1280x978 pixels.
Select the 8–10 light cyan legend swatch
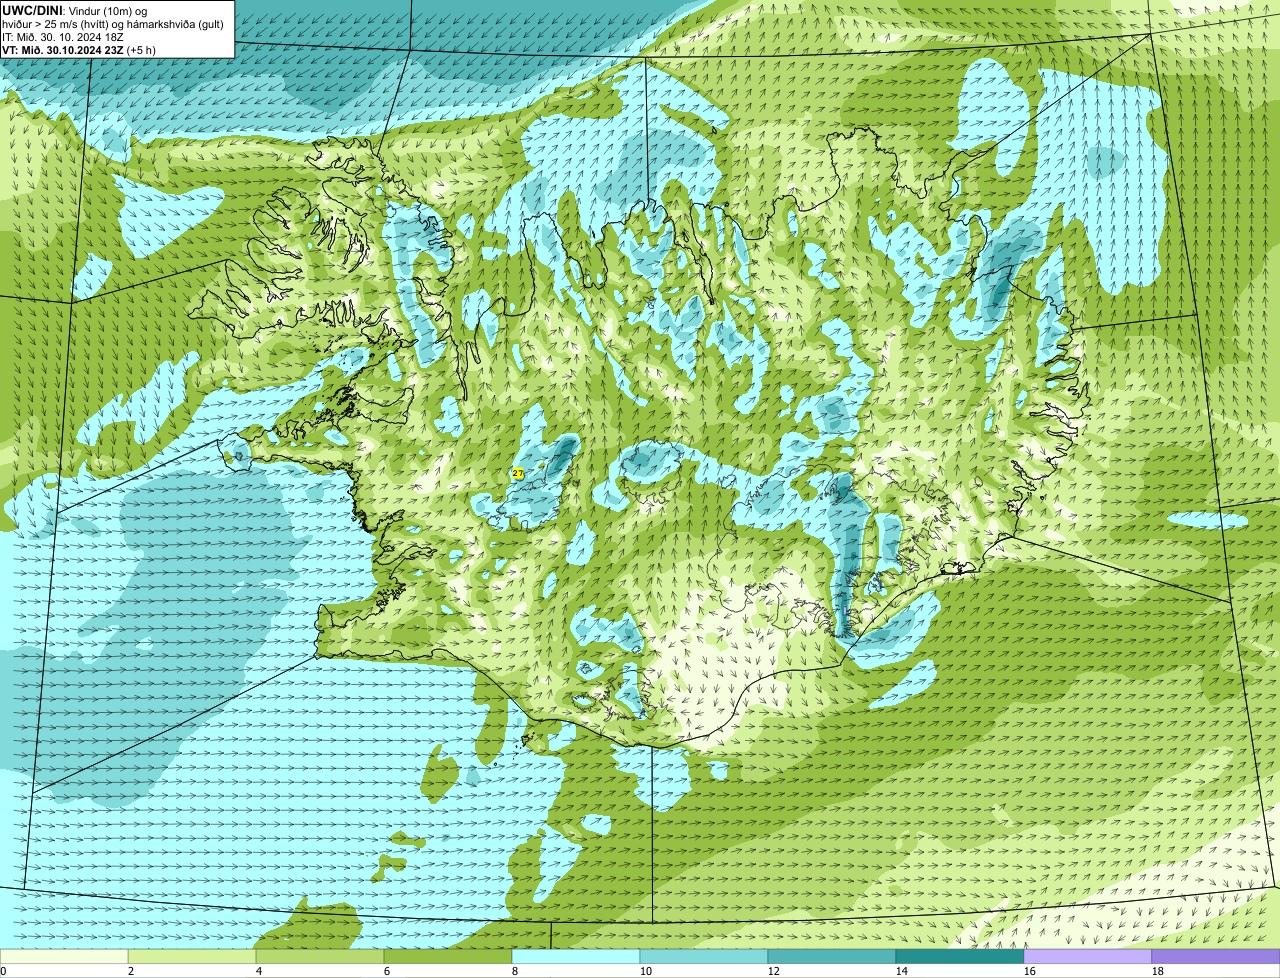576,957
